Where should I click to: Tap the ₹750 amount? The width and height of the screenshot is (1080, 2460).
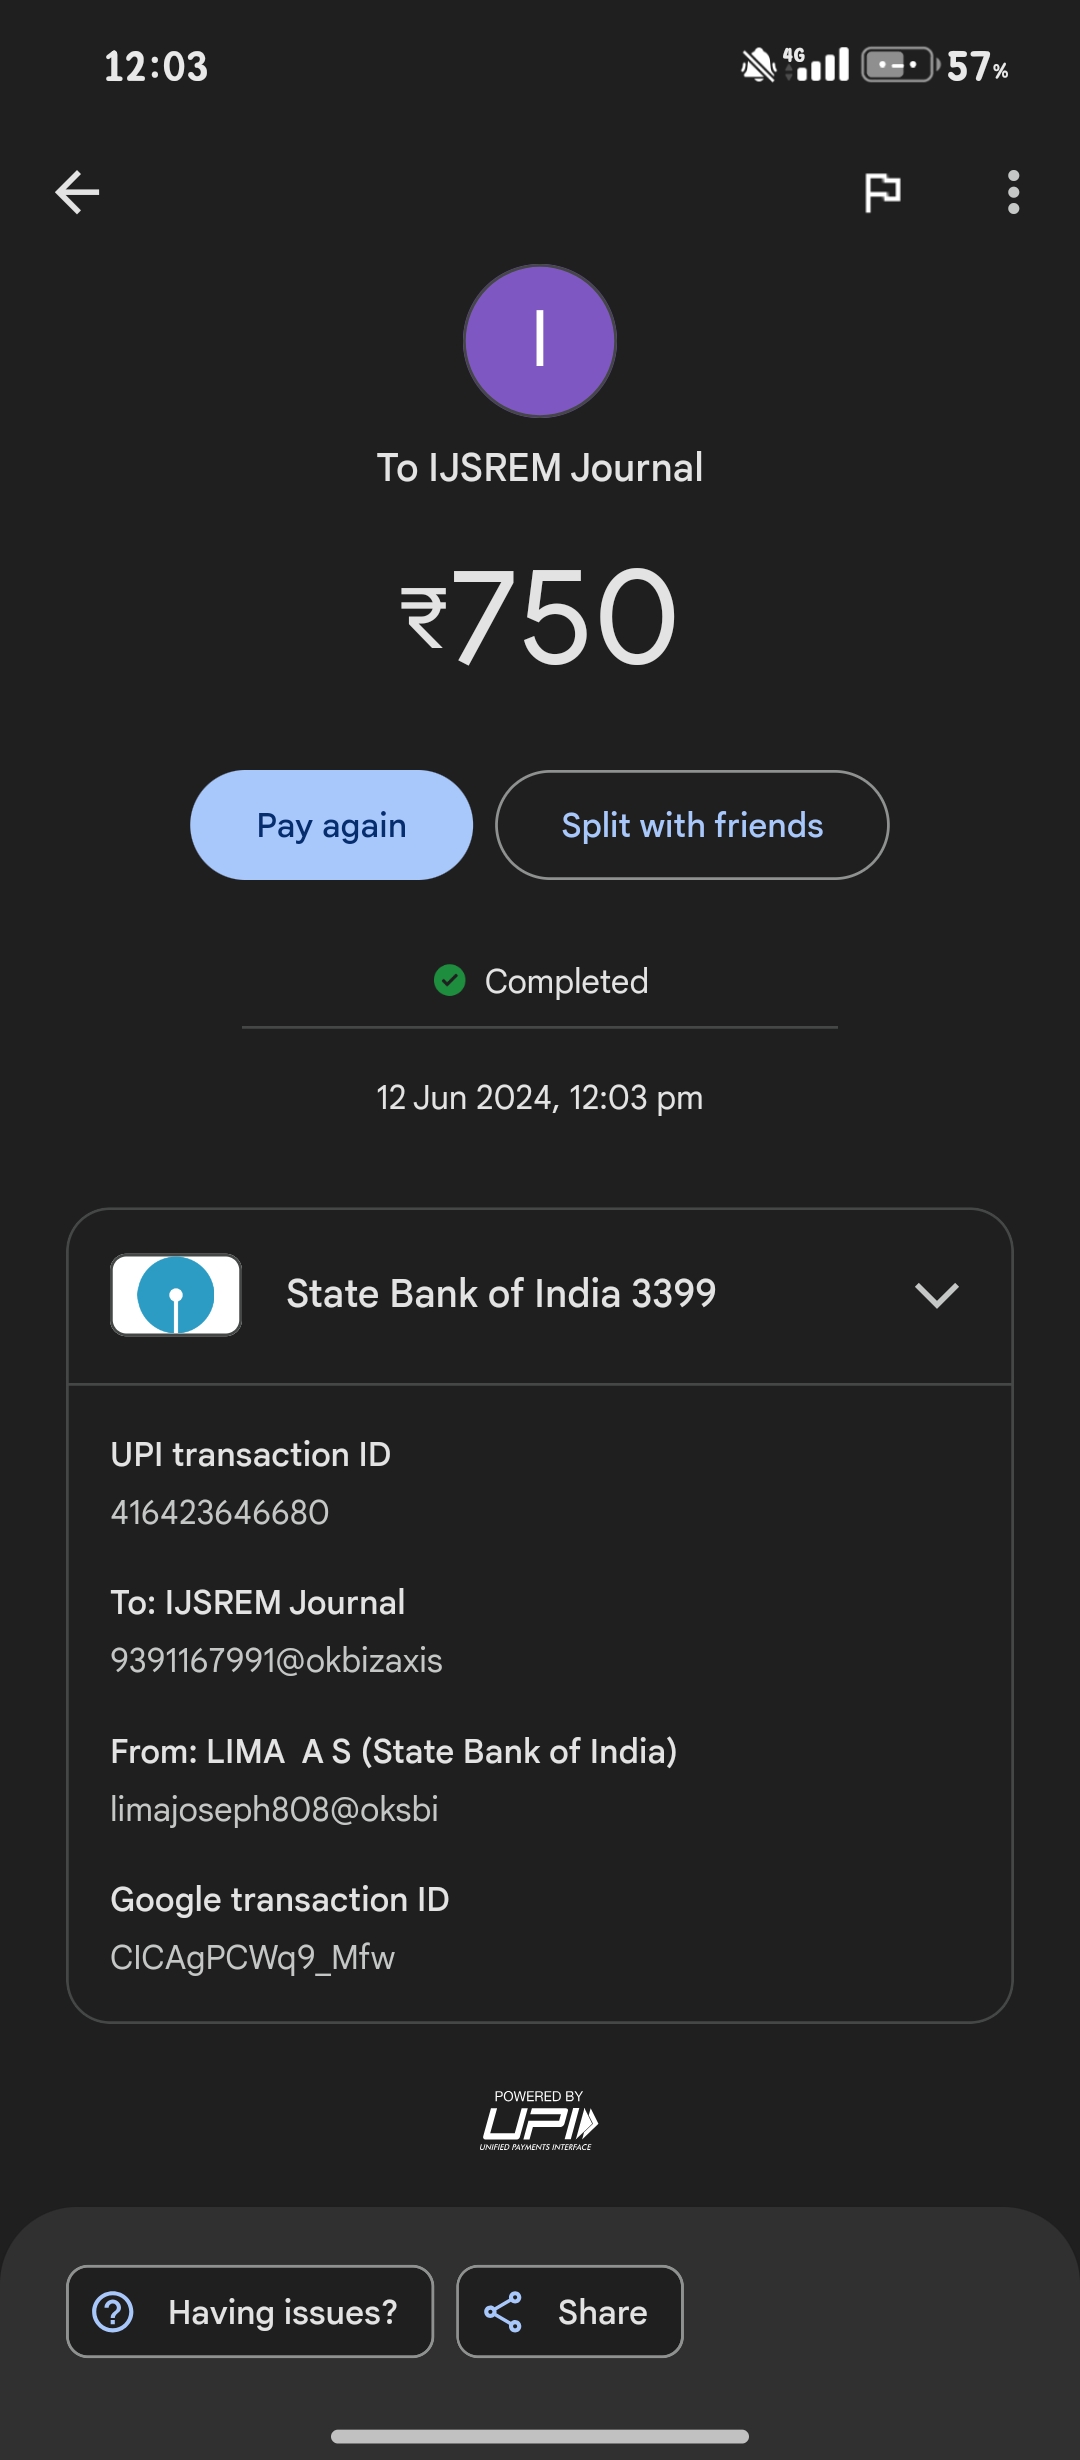[540, 617]
